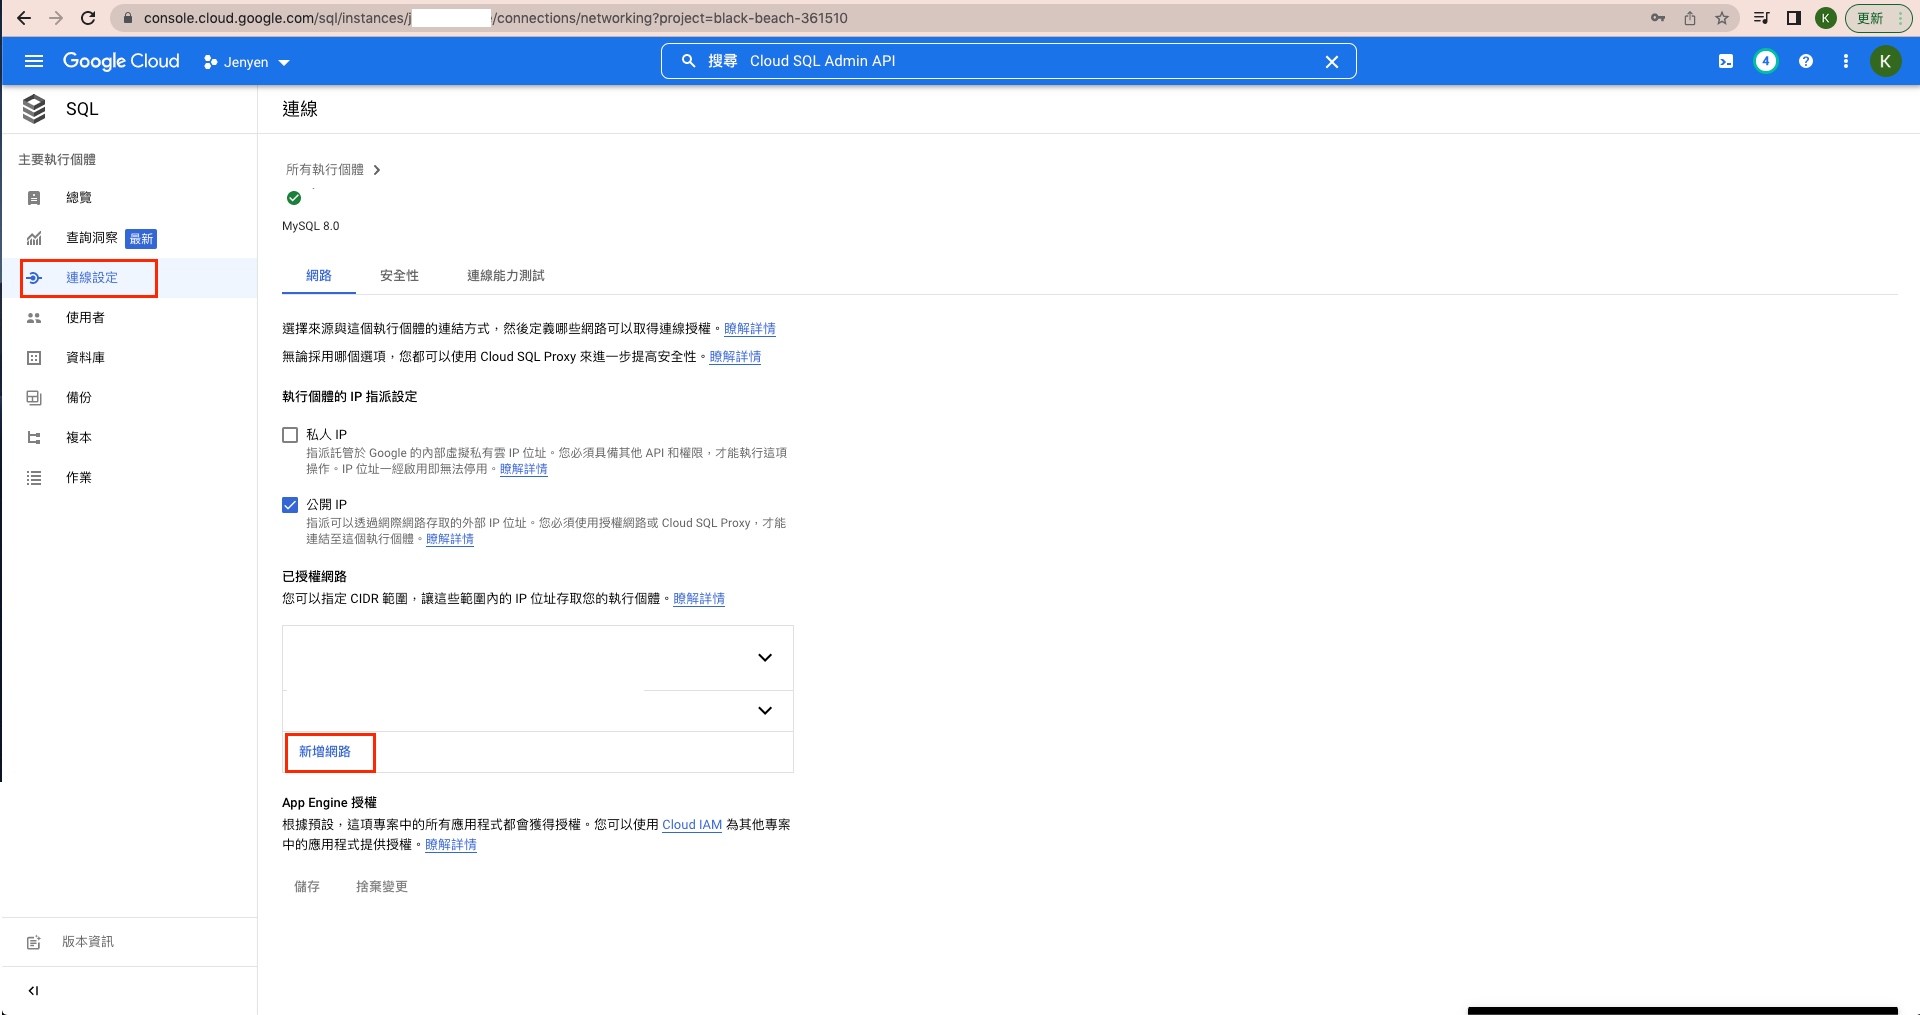Open the green K account avatar in Cloud header
1920x1015 pixels.
pos(1885,61)
